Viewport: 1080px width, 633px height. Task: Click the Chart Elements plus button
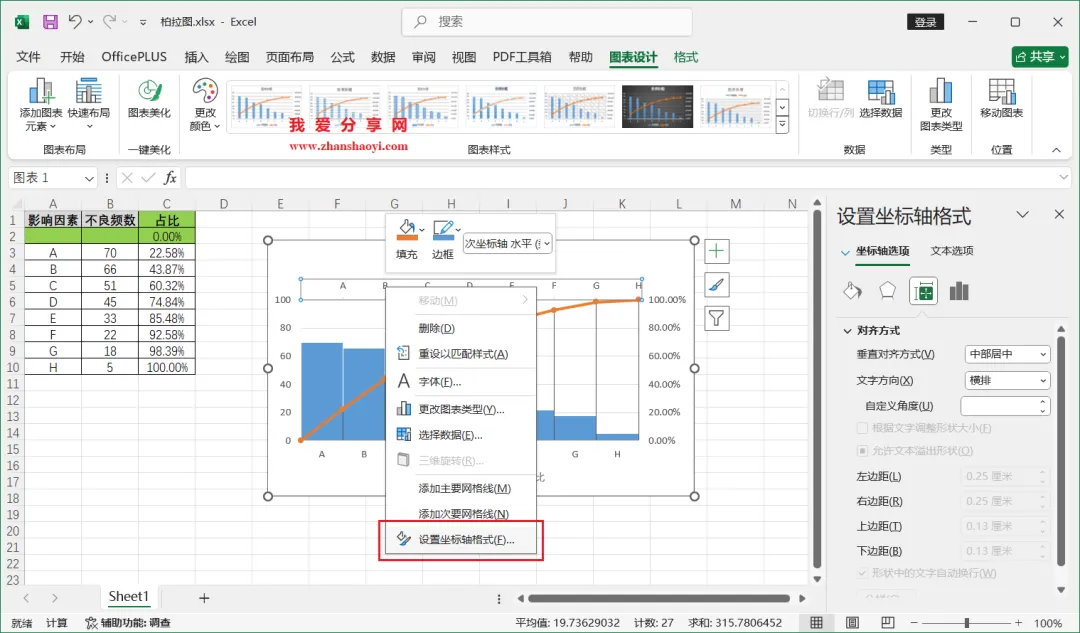716,251
